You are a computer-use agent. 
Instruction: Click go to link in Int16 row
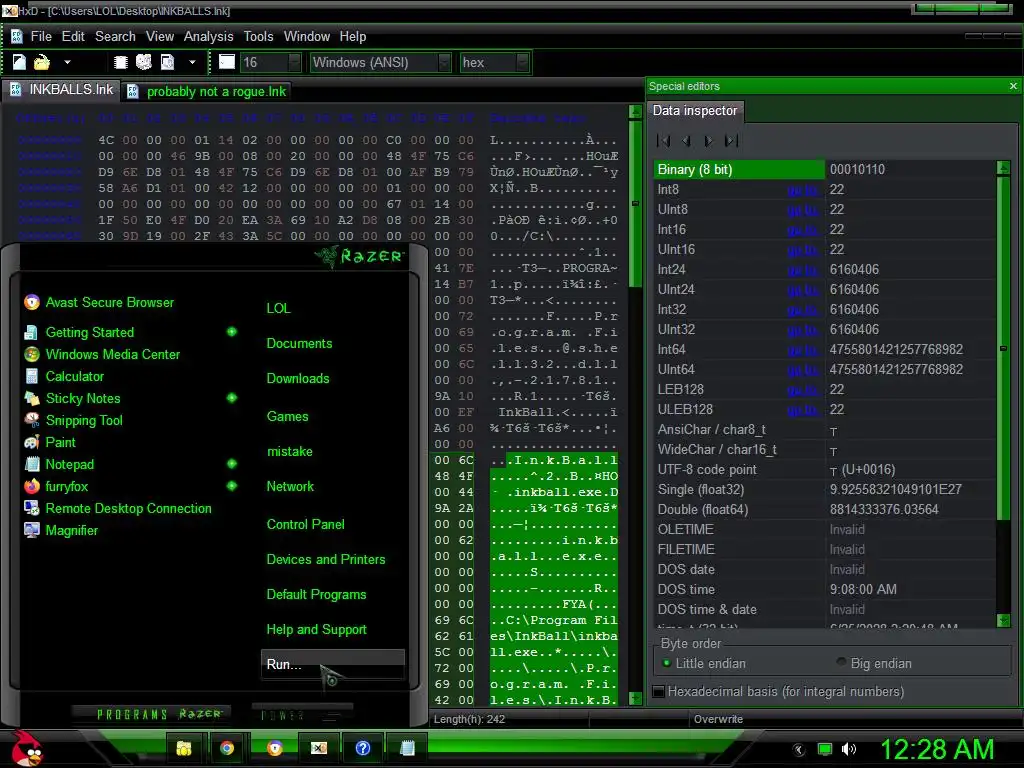click(x=803, y=230)
